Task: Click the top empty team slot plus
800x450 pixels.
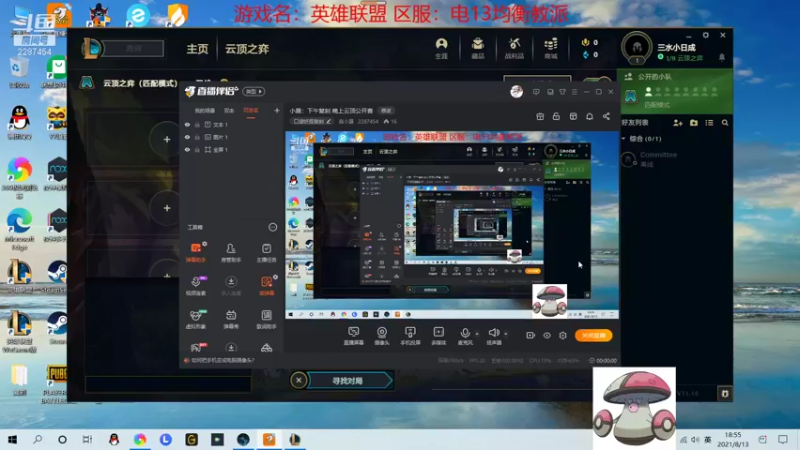Action: [167, 139]
